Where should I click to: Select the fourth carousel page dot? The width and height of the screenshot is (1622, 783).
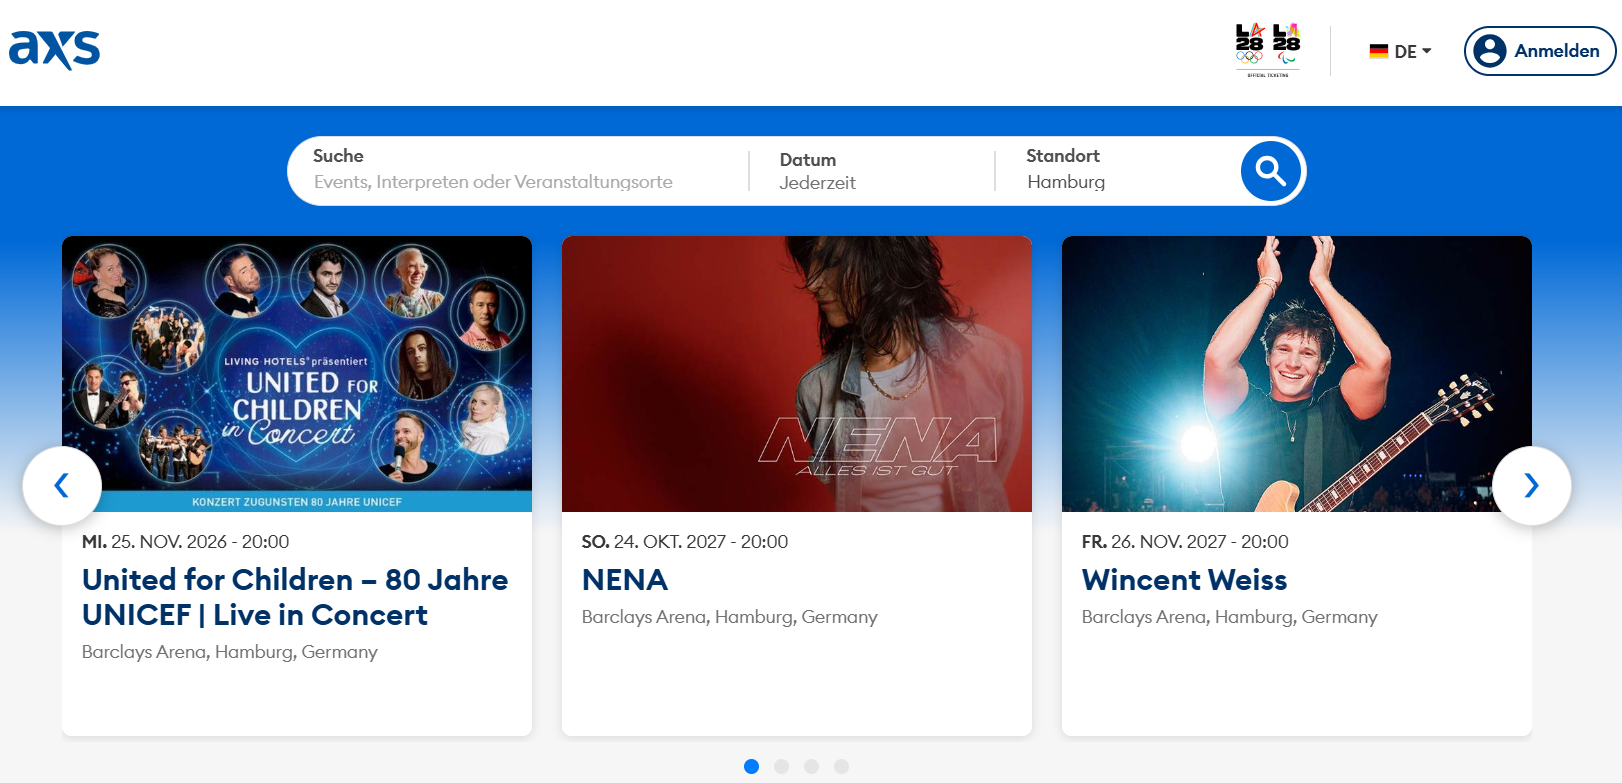842,766
